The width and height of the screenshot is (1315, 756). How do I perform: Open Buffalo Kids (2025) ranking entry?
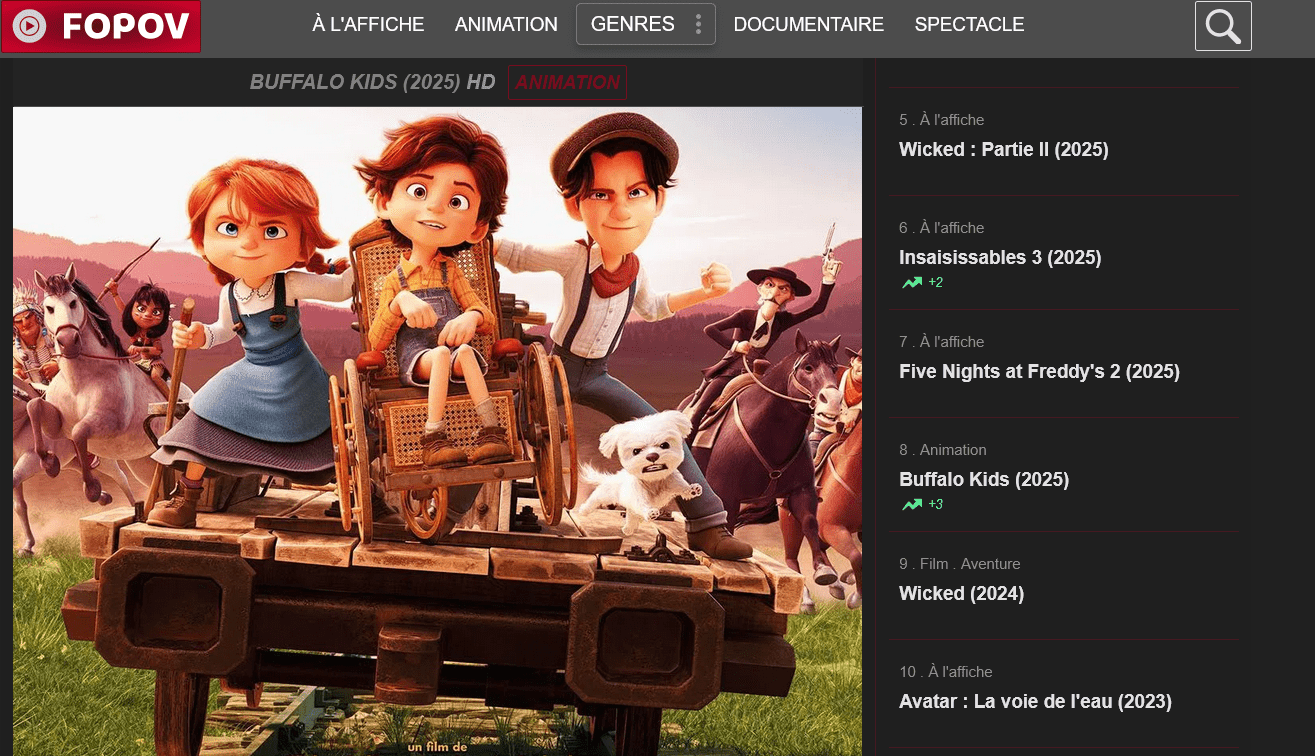coord(984,480)
